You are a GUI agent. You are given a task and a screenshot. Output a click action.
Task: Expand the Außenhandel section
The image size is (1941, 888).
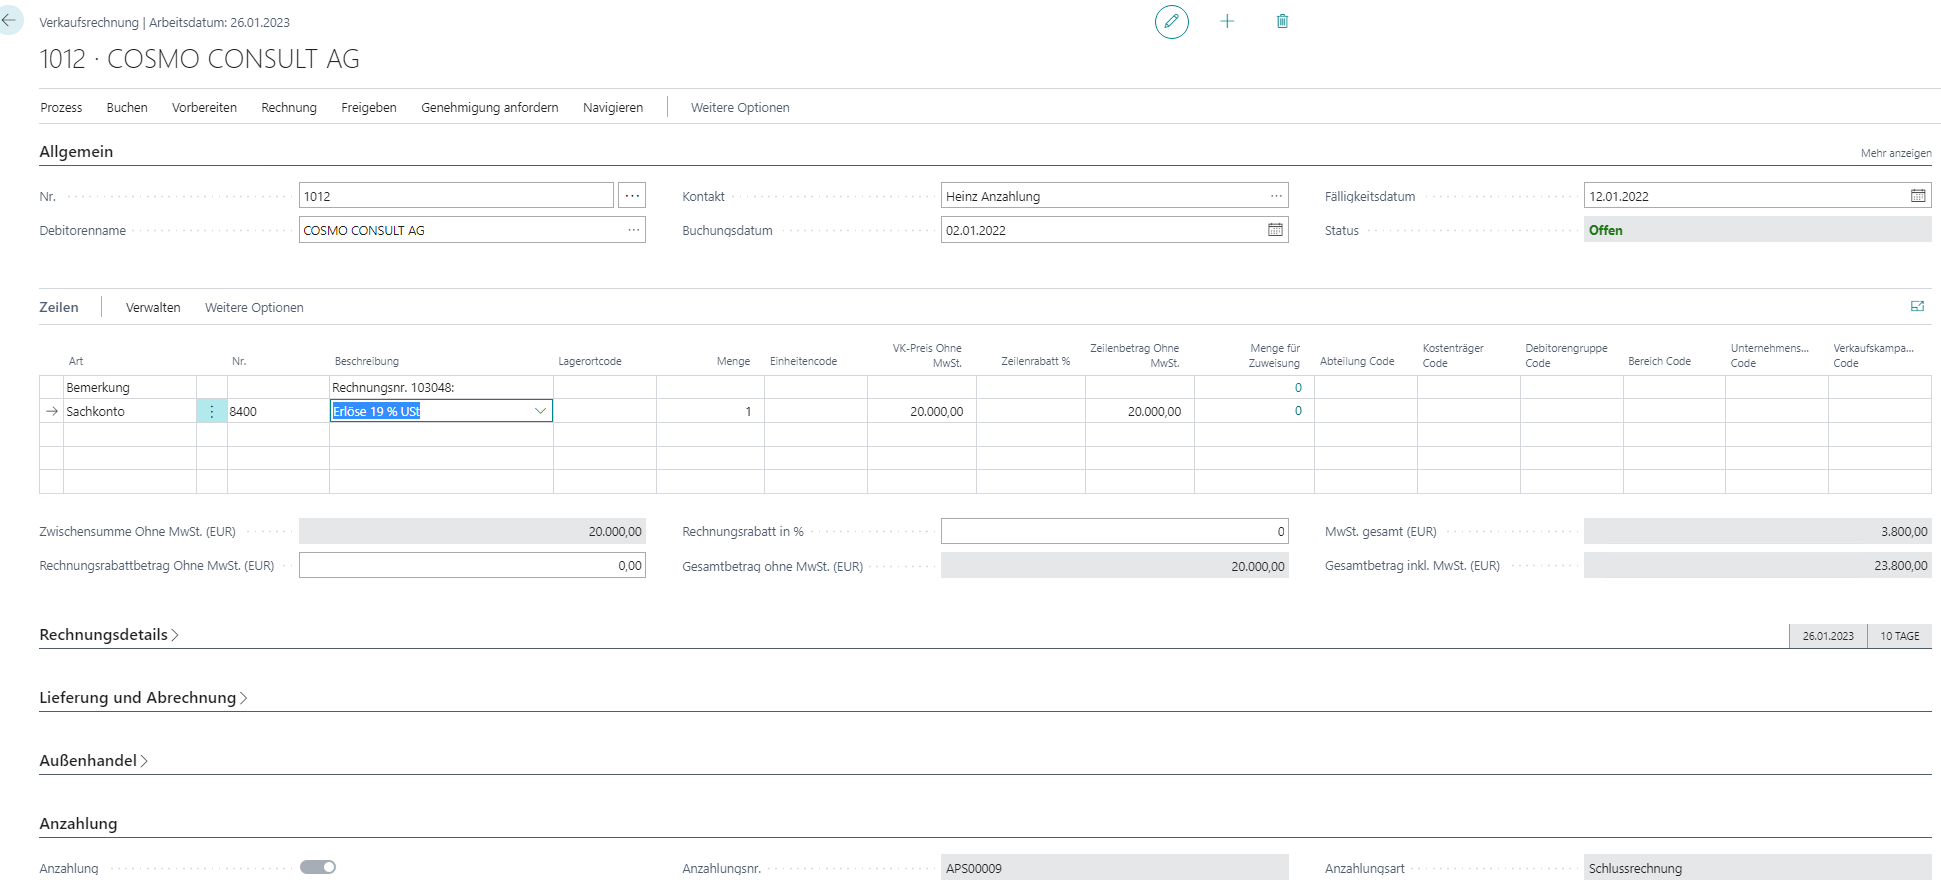[93, 761]
